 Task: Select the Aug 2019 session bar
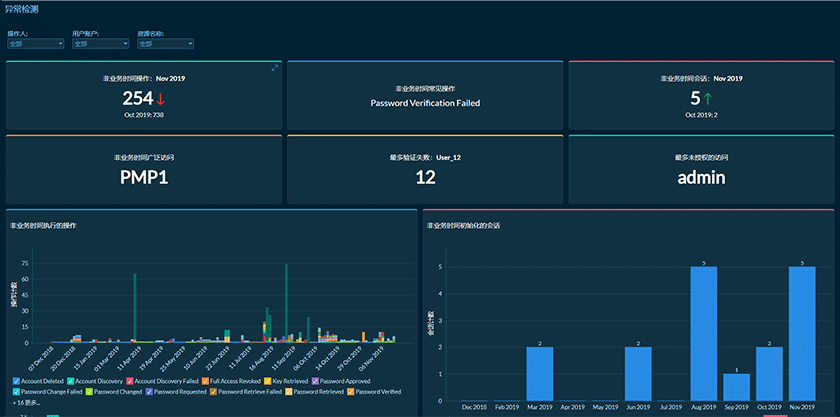(703, 333)
